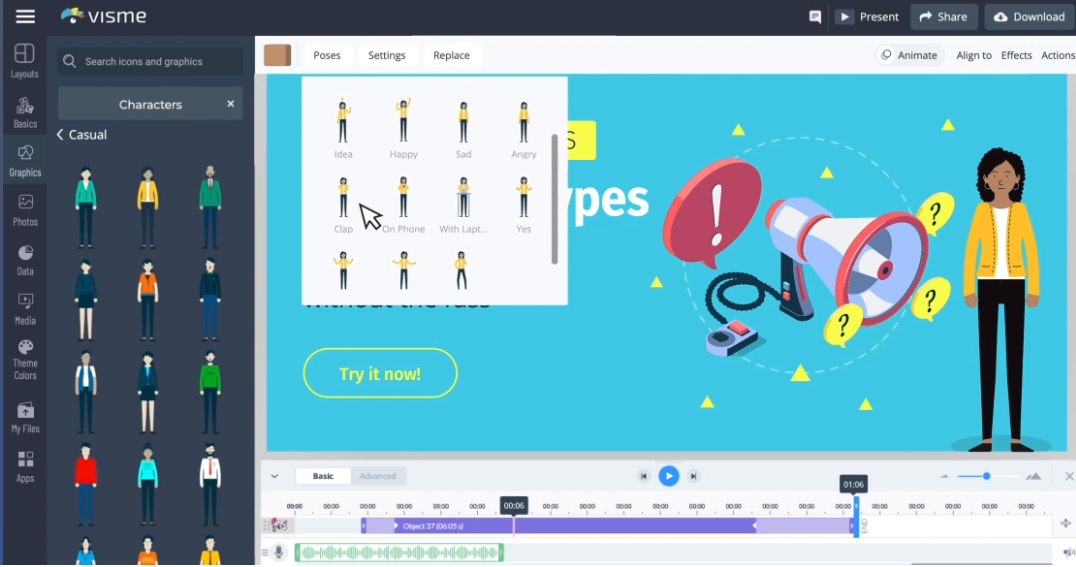Skip to the timeline end

694,476
